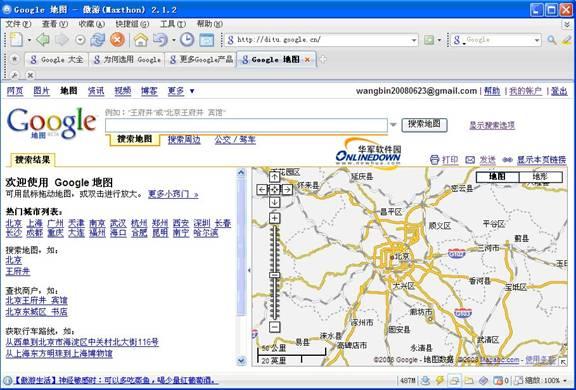Collapse overview map corner arrow
Image resolution: width=576 pixels, height=390 pixels.
click(563, 362)
